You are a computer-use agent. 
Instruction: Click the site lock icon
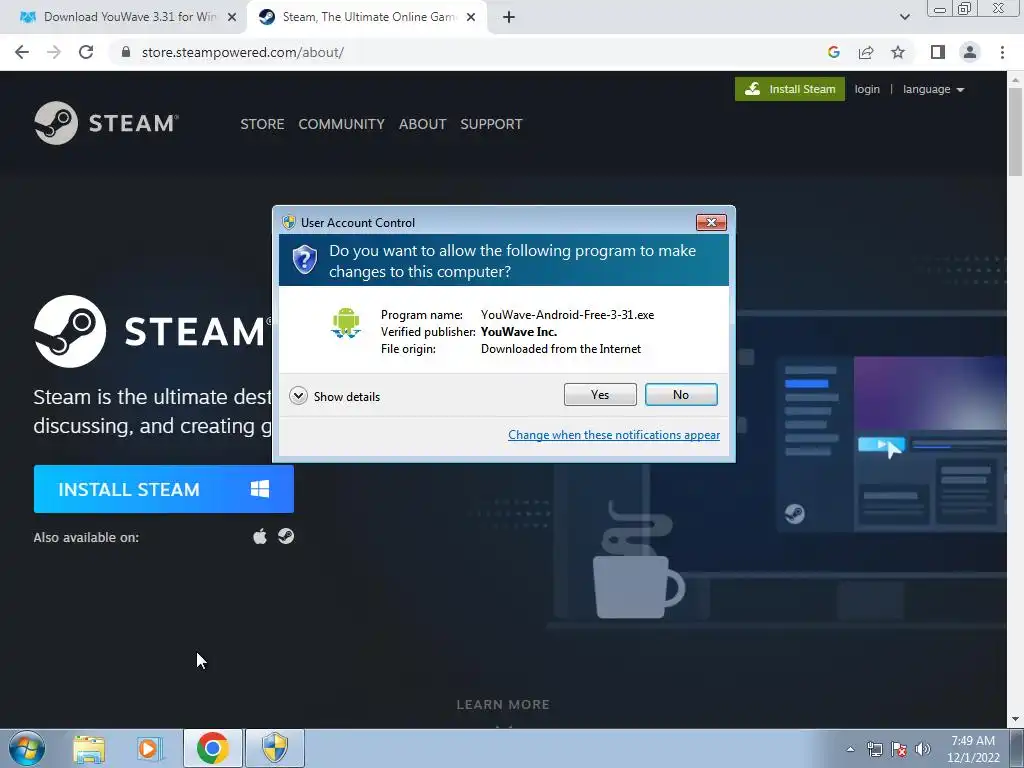[126, 52]
